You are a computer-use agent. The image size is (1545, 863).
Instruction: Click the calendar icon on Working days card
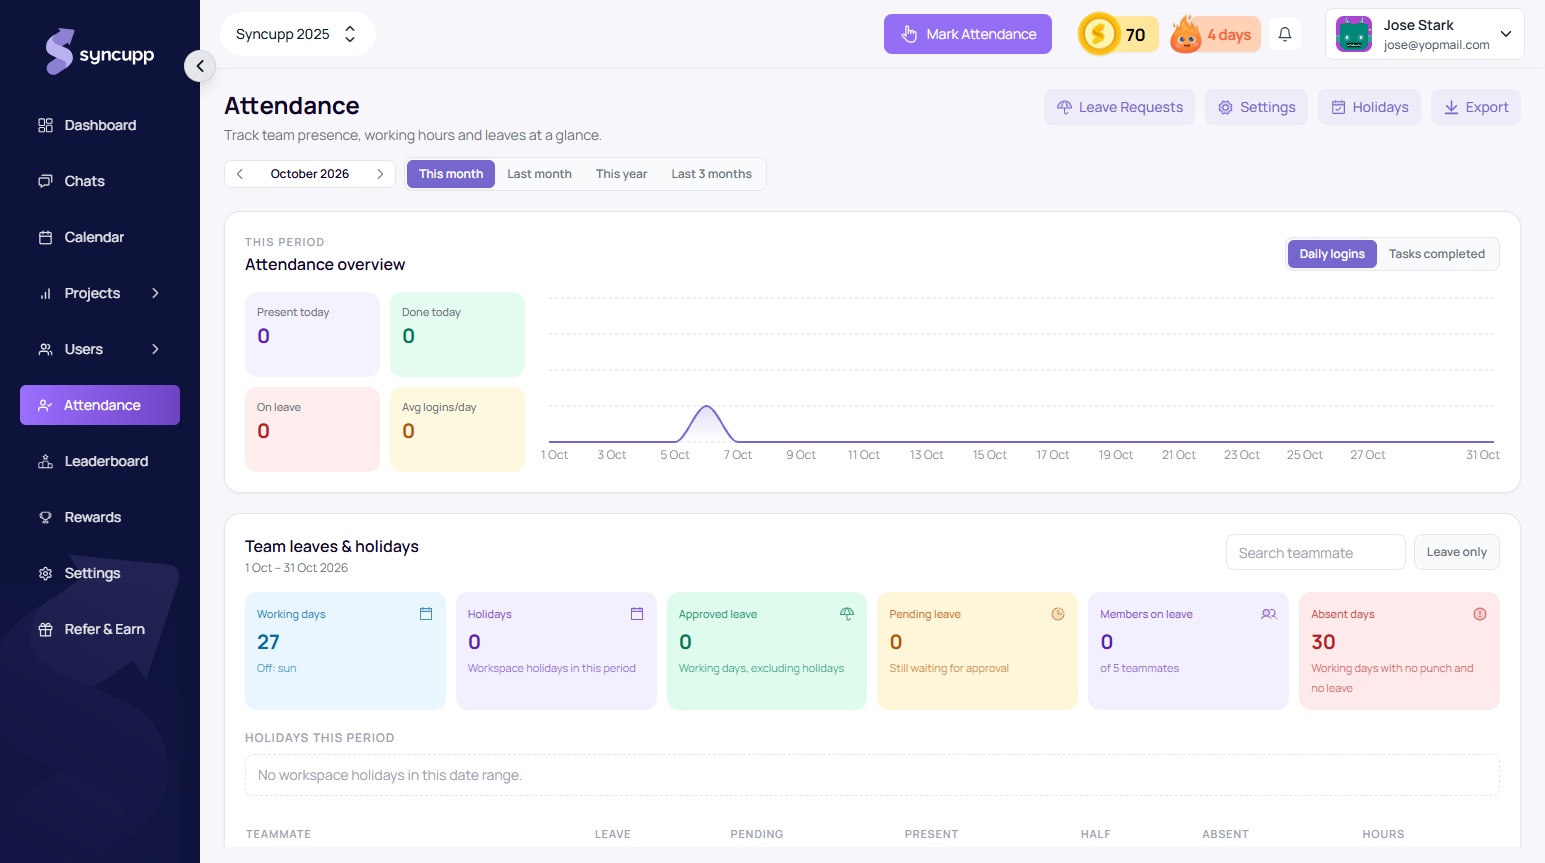[x=426, y=614]
